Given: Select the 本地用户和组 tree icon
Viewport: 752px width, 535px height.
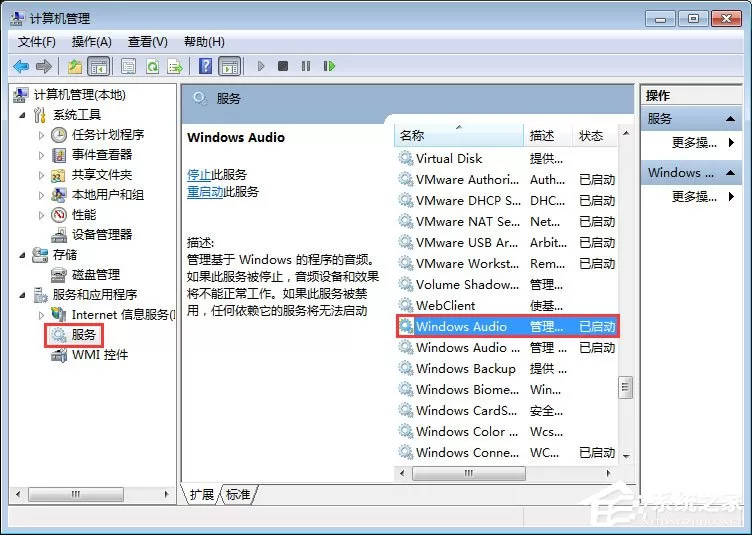Looking at the screenshot, I should coord(59,195).
